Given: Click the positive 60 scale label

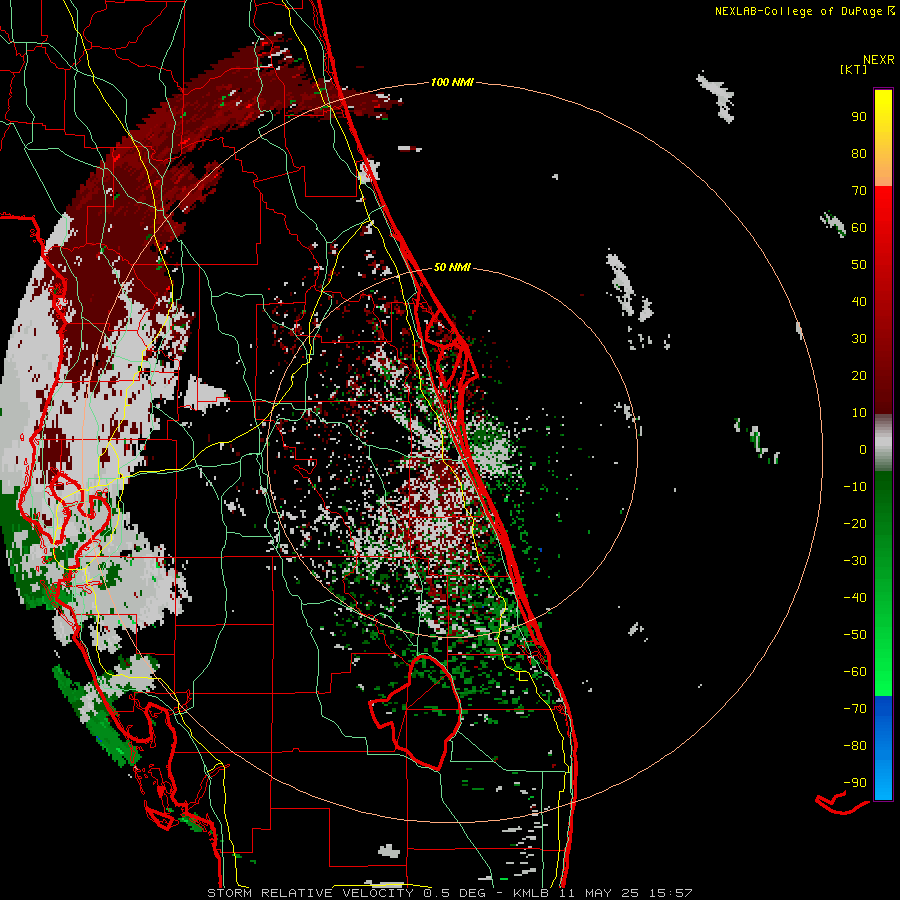Looking at the screenshot, I should pyautogui.click(x=859, y=228).
